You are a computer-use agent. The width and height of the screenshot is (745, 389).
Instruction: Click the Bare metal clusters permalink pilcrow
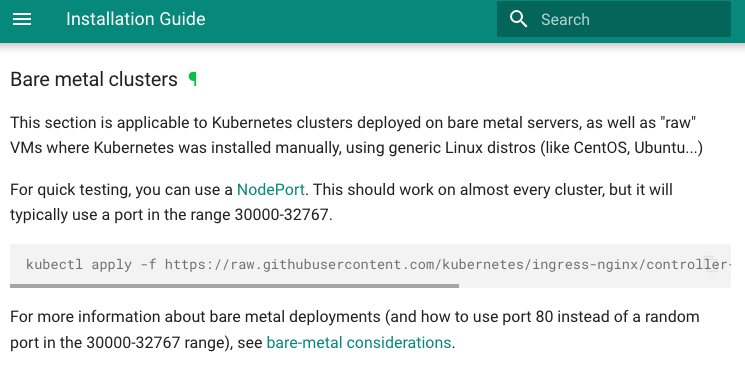click(x=192, y=79)
